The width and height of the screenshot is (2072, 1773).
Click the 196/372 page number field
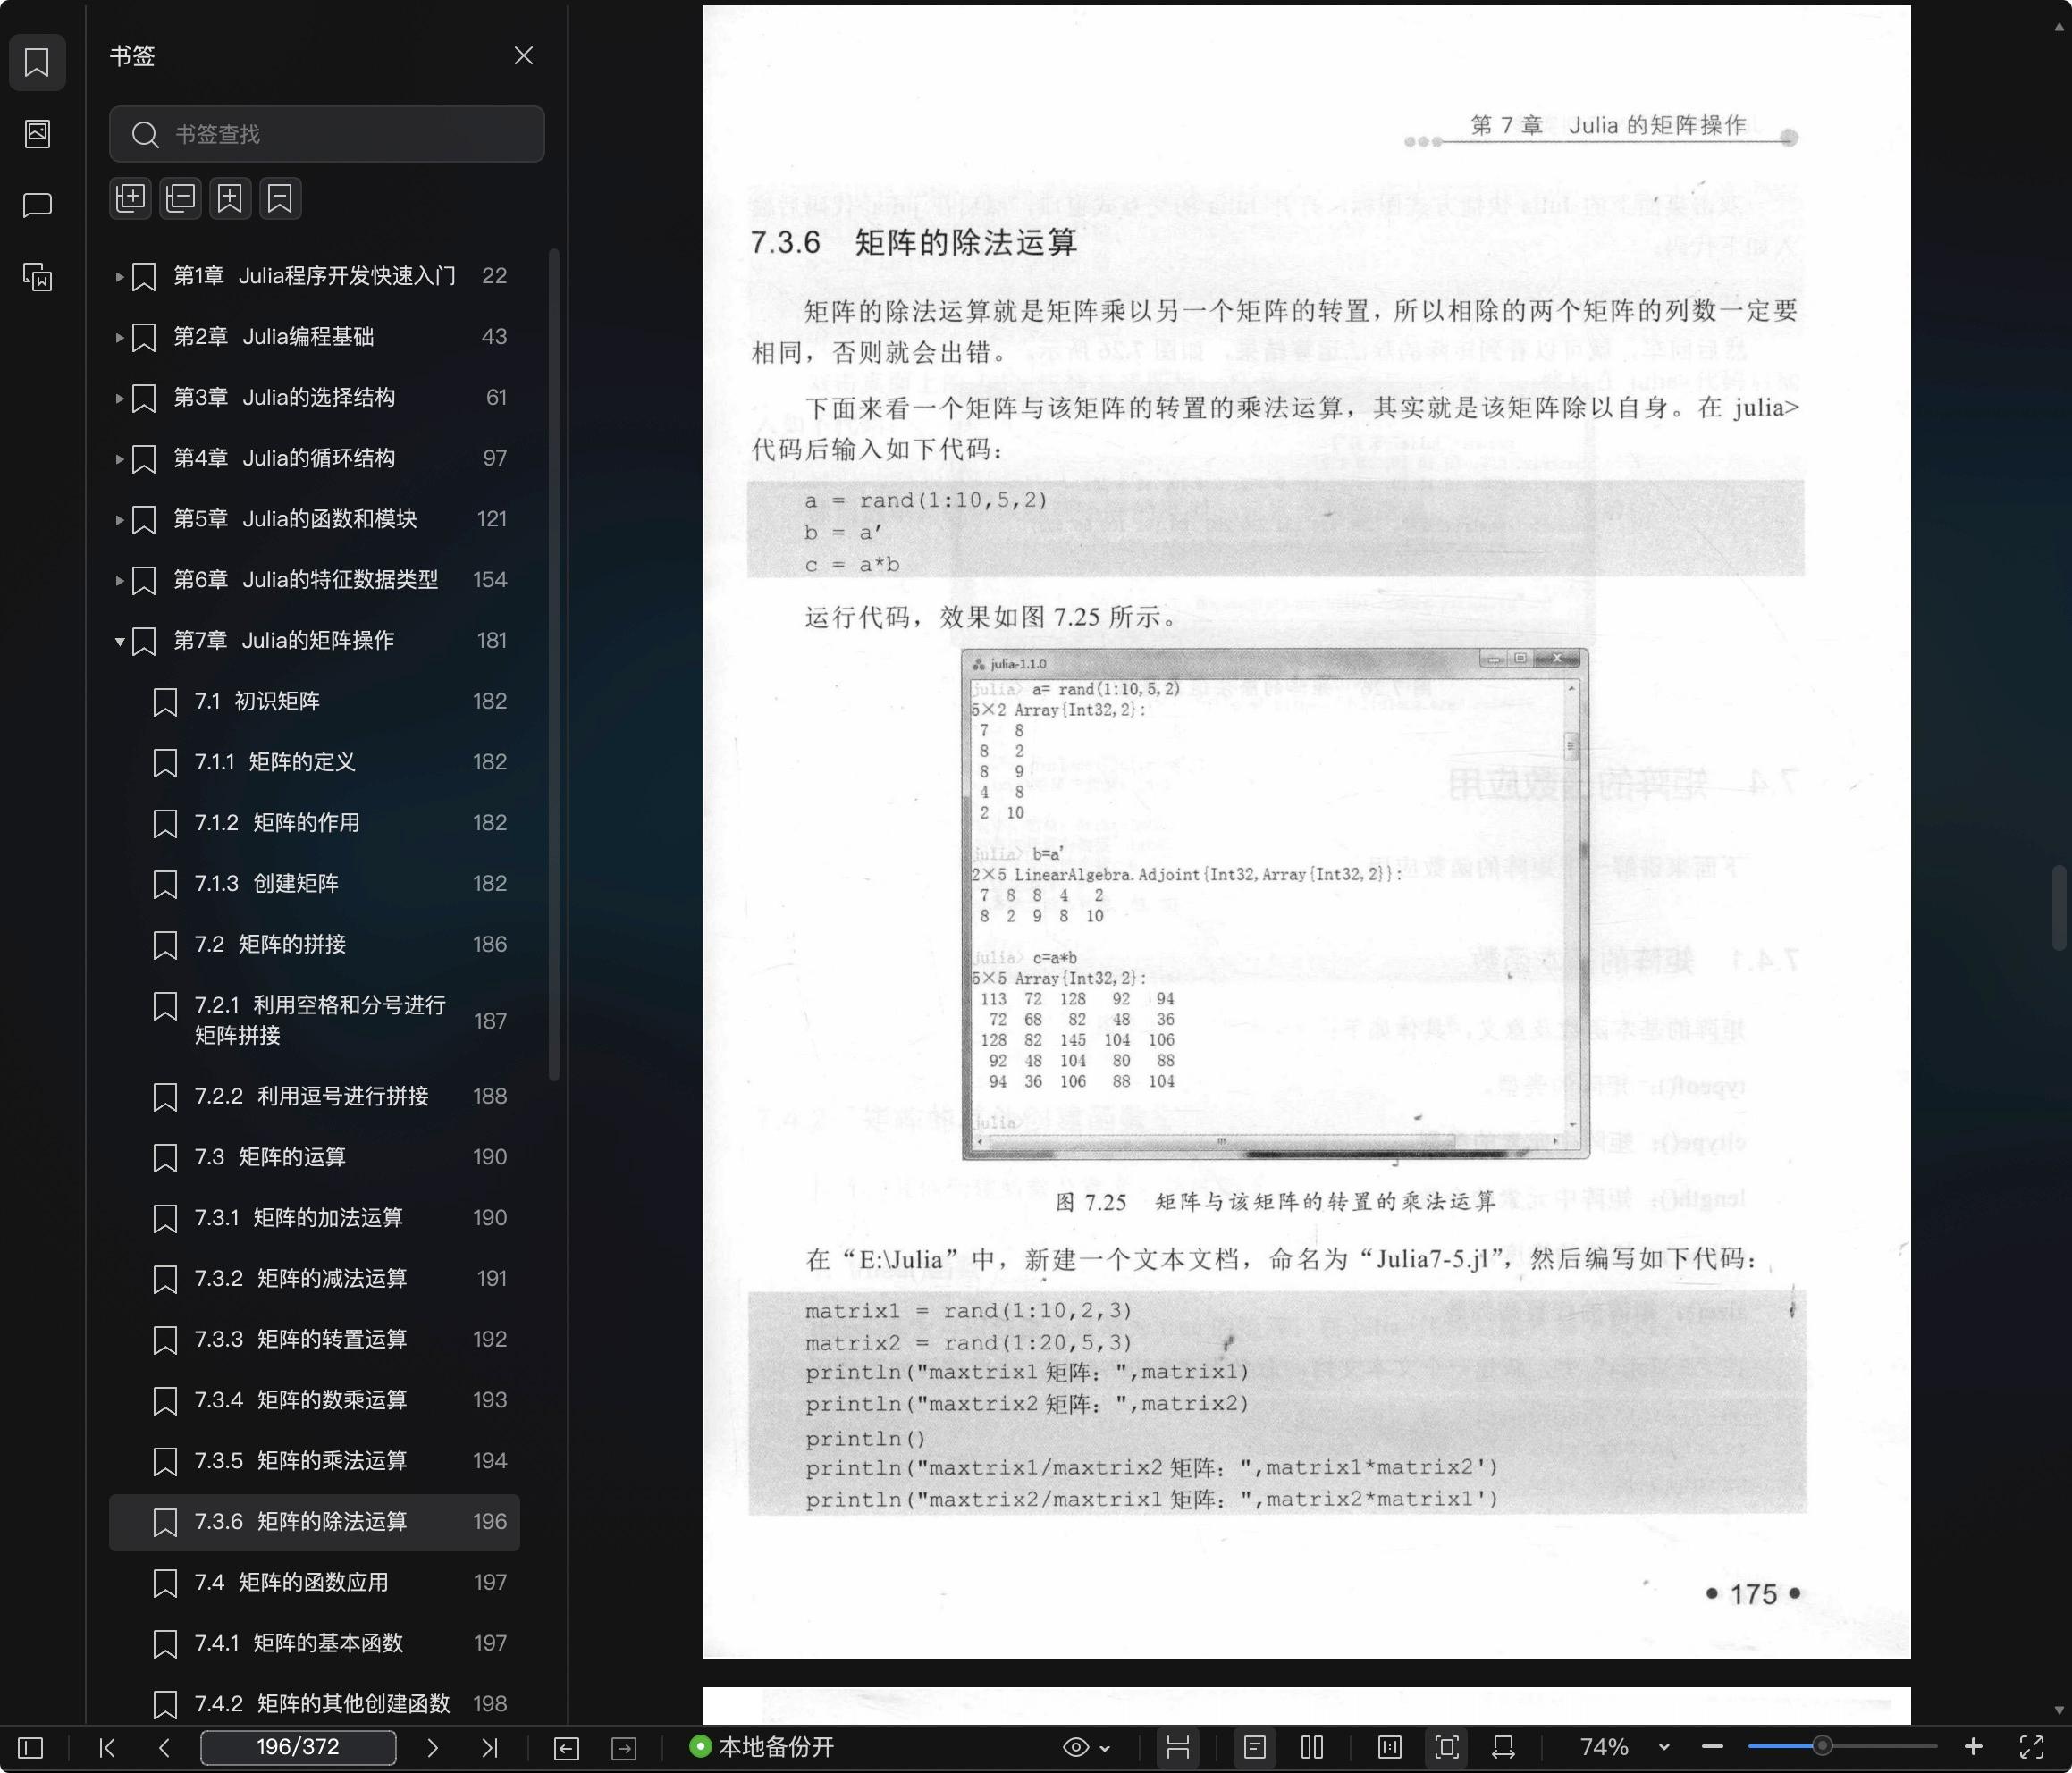pyautogui.click(x=298, y=1747)
